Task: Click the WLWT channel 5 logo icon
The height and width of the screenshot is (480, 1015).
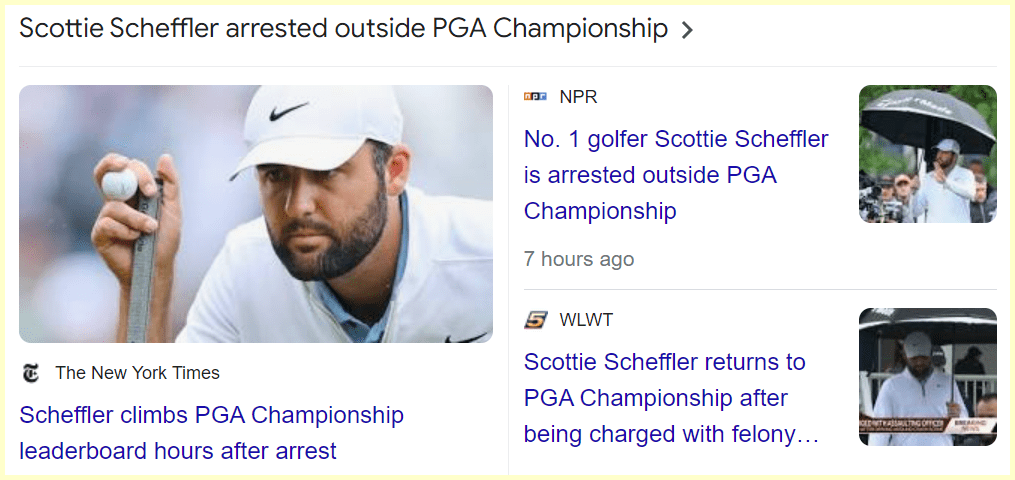Action: (535, 320)
